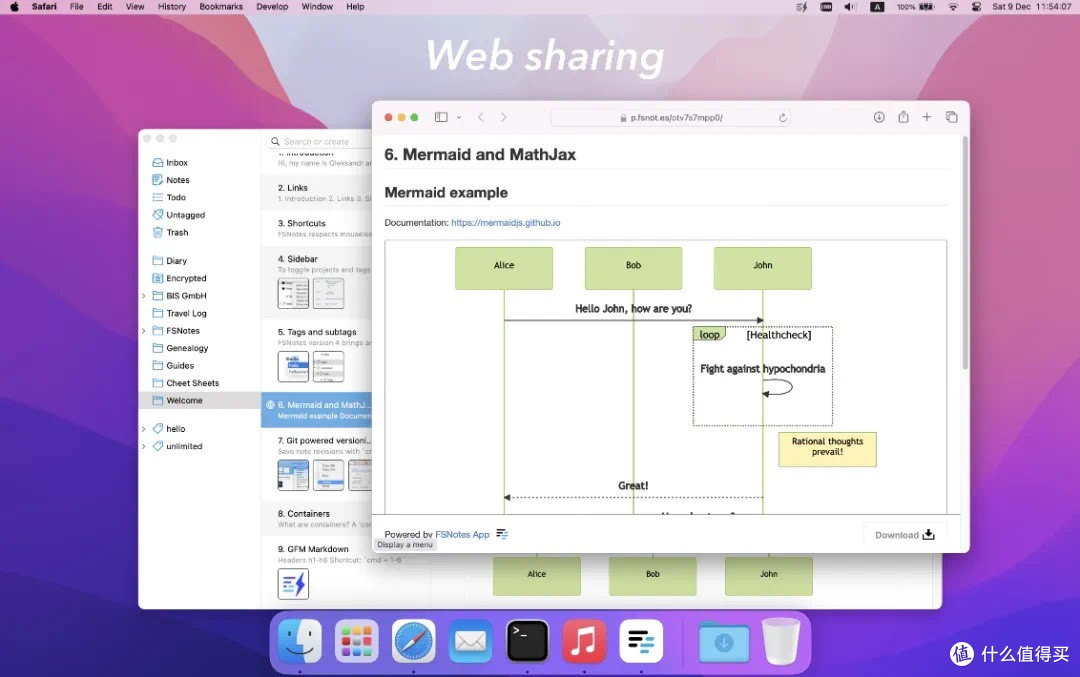Image resolution: width=1080 pixels, height=677 pixels.
Task: Expand the FSNotes folder chevron
Action: 144,331
